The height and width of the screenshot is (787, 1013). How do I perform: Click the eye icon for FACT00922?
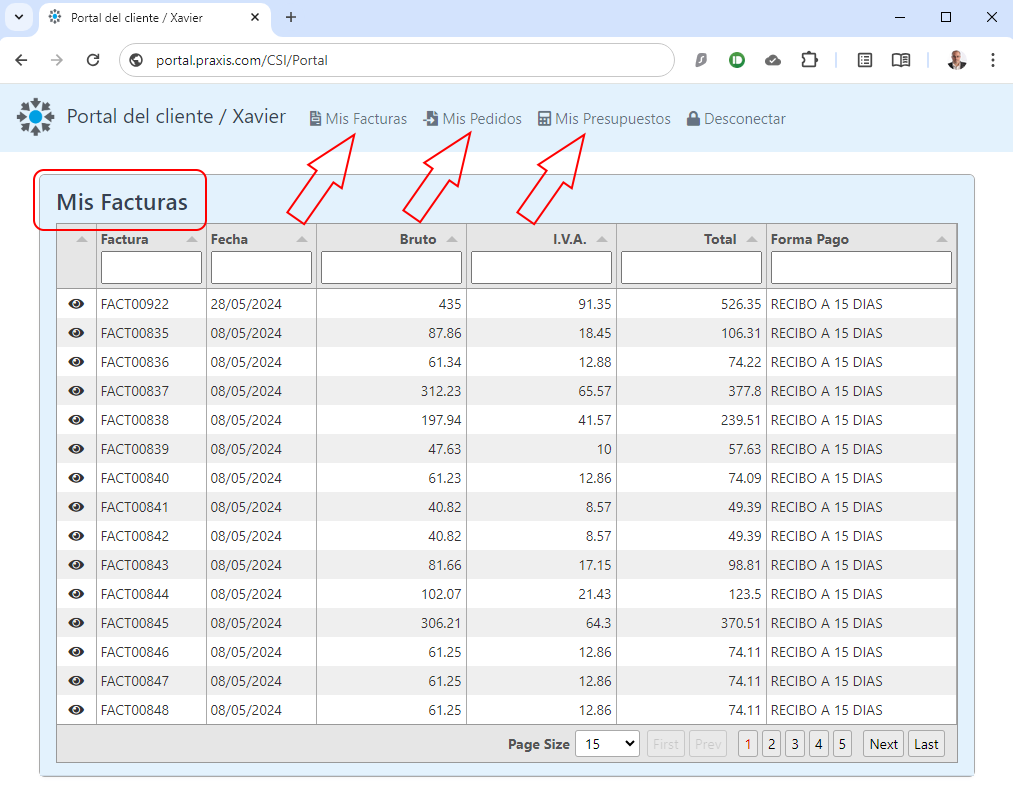[76, 304]
